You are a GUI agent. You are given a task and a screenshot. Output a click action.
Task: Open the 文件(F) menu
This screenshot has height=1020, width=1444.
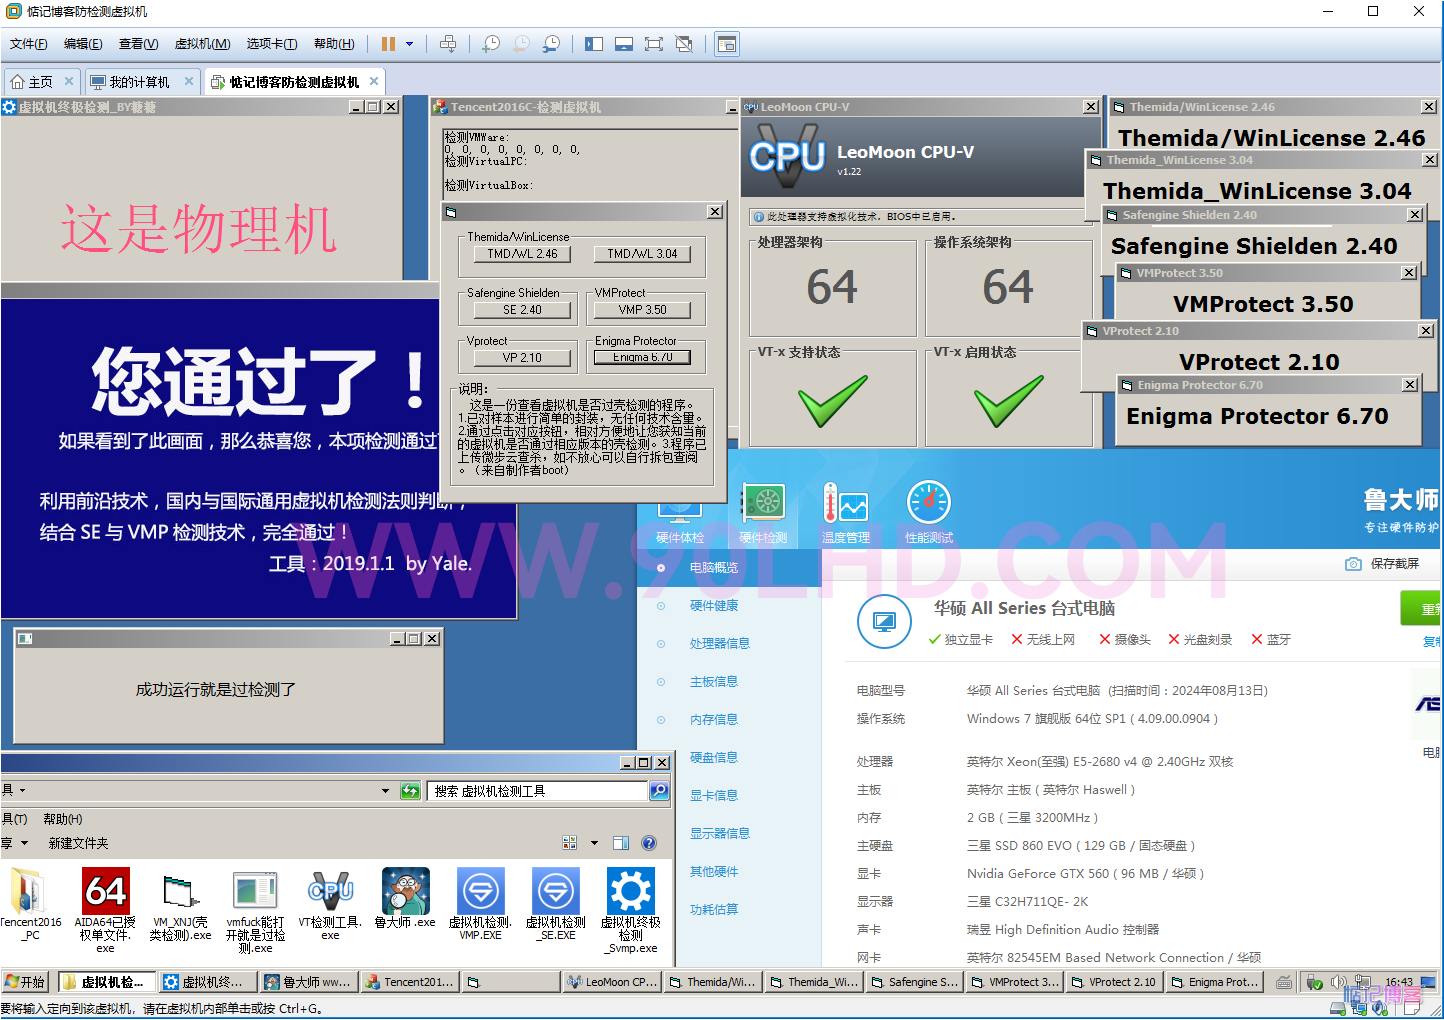[28, 44]
